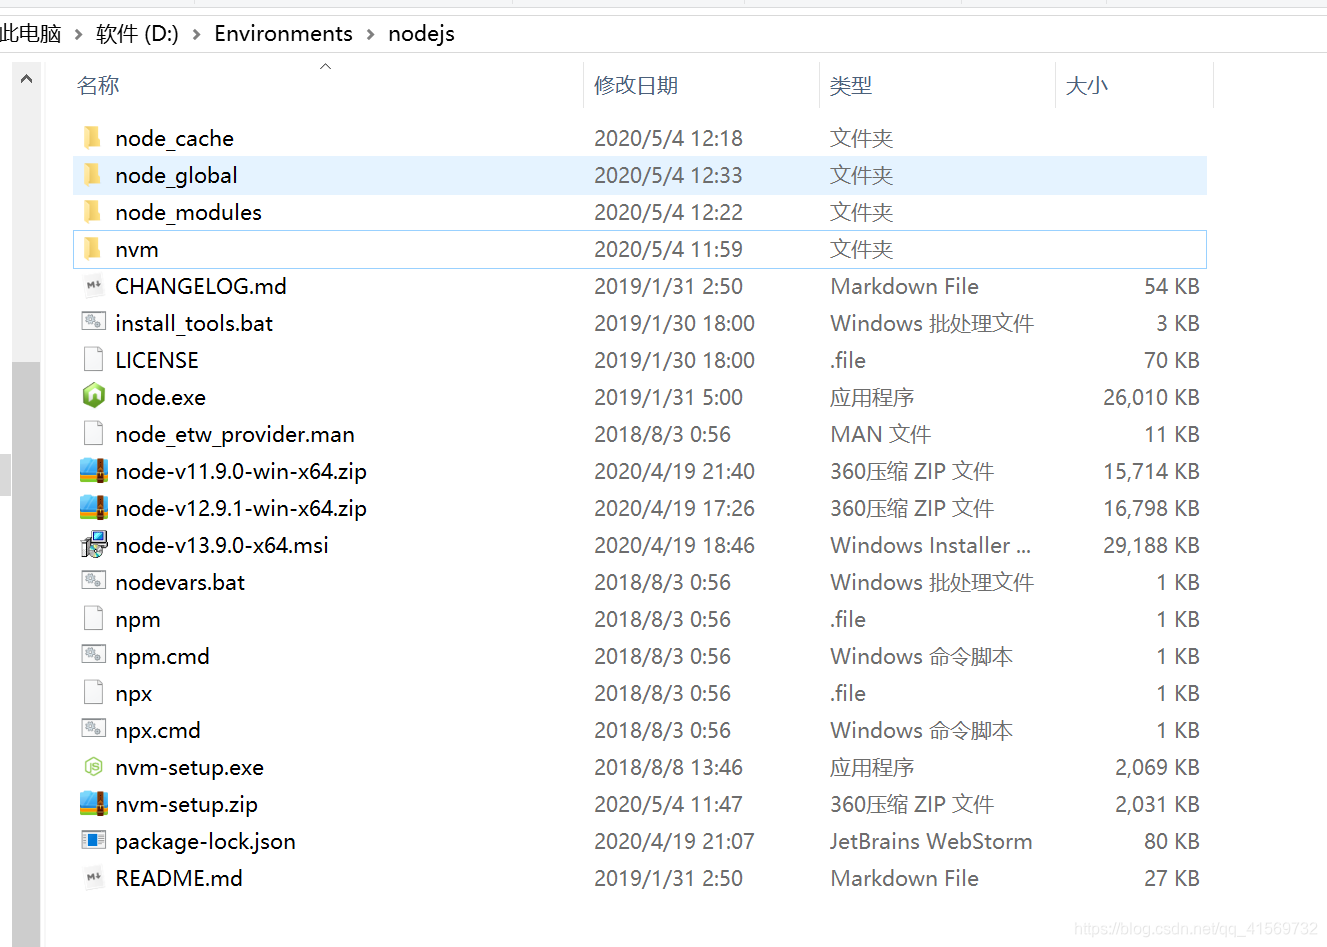Click nodejs in the breadcrumb path
The height and width of the screenshot is (947, 1327).
click(421, 33)
